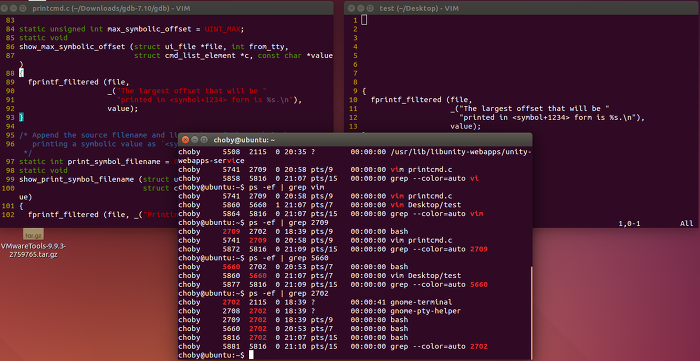Click 'grep --color=auto 2709' process row
The width and height of the screenshot is (700, 361).
pos(333,249)
